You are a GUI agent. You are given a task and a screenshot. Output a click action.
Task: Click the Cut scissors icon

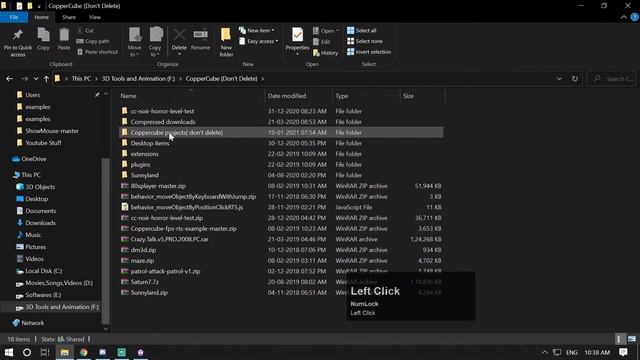click(80, 31)
